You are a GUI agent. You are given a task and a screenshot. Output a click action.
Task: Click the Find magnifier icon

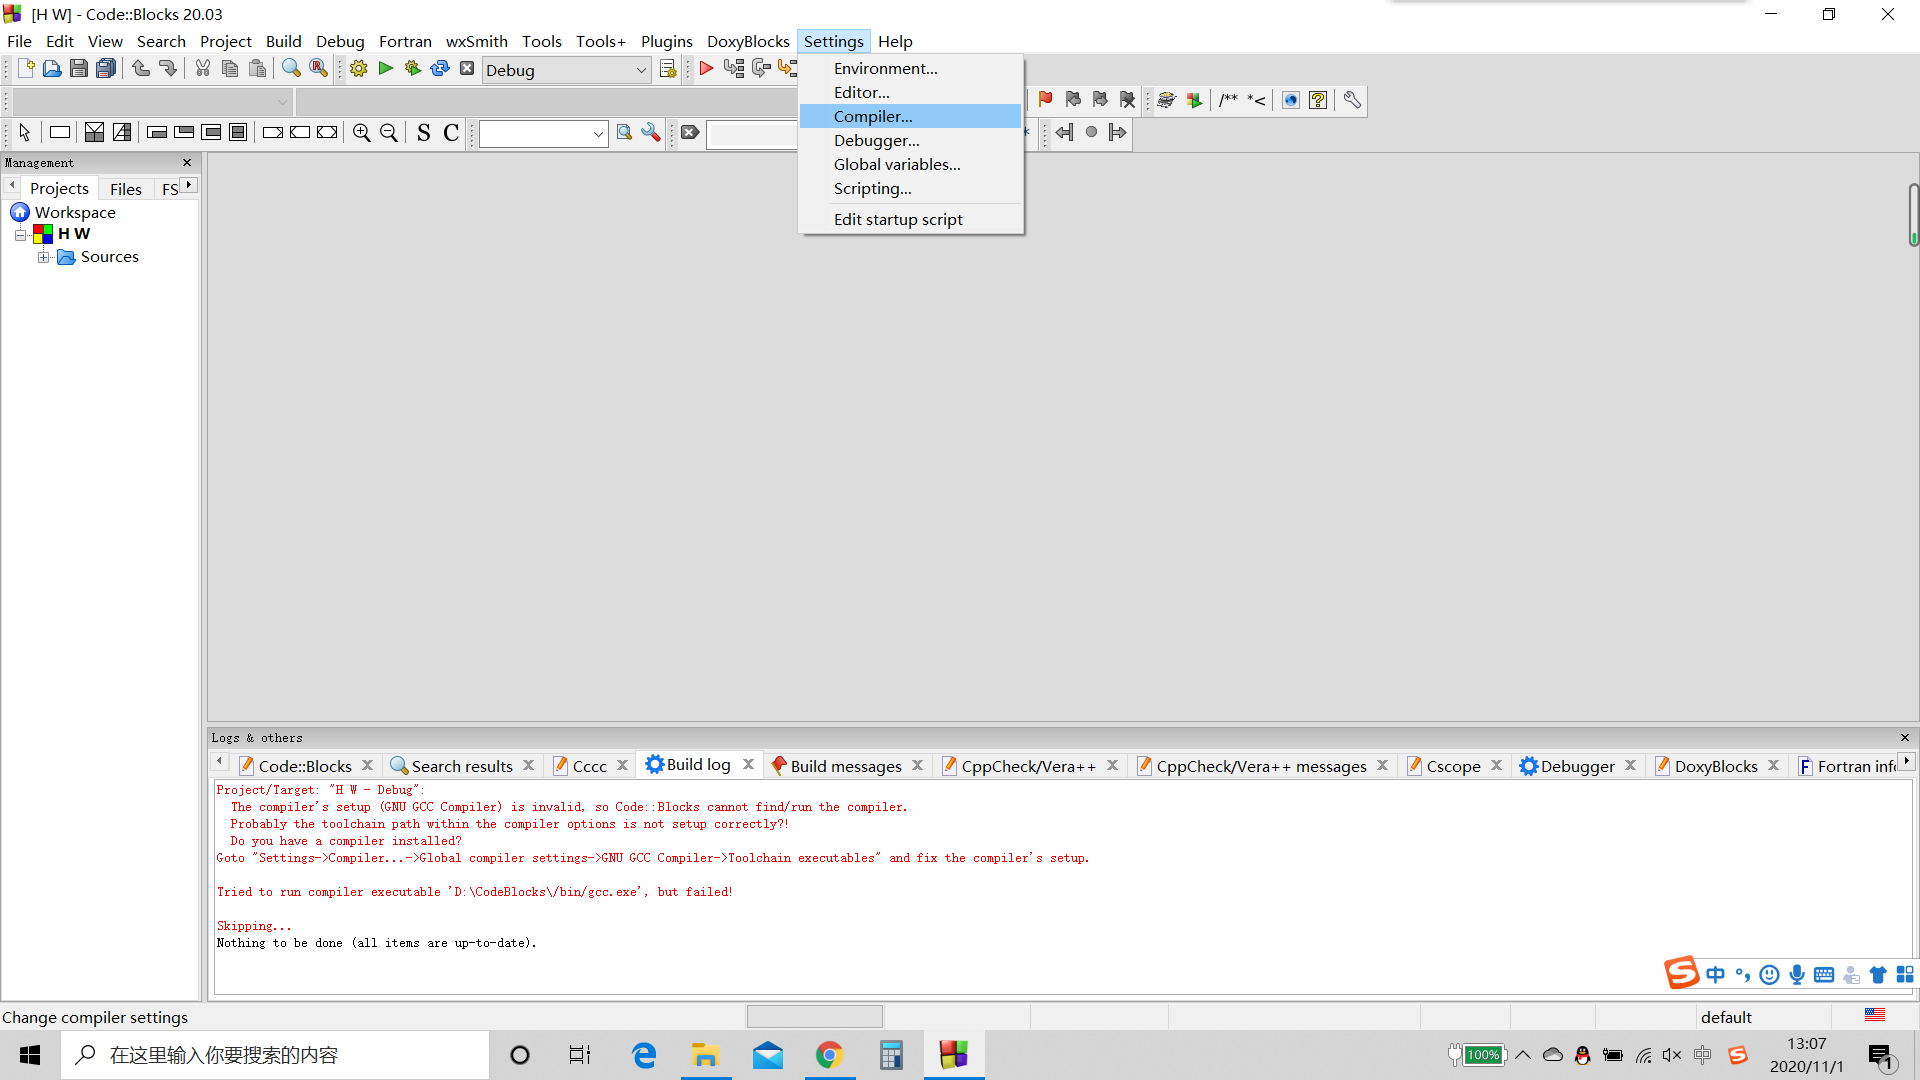coord(291,69)
